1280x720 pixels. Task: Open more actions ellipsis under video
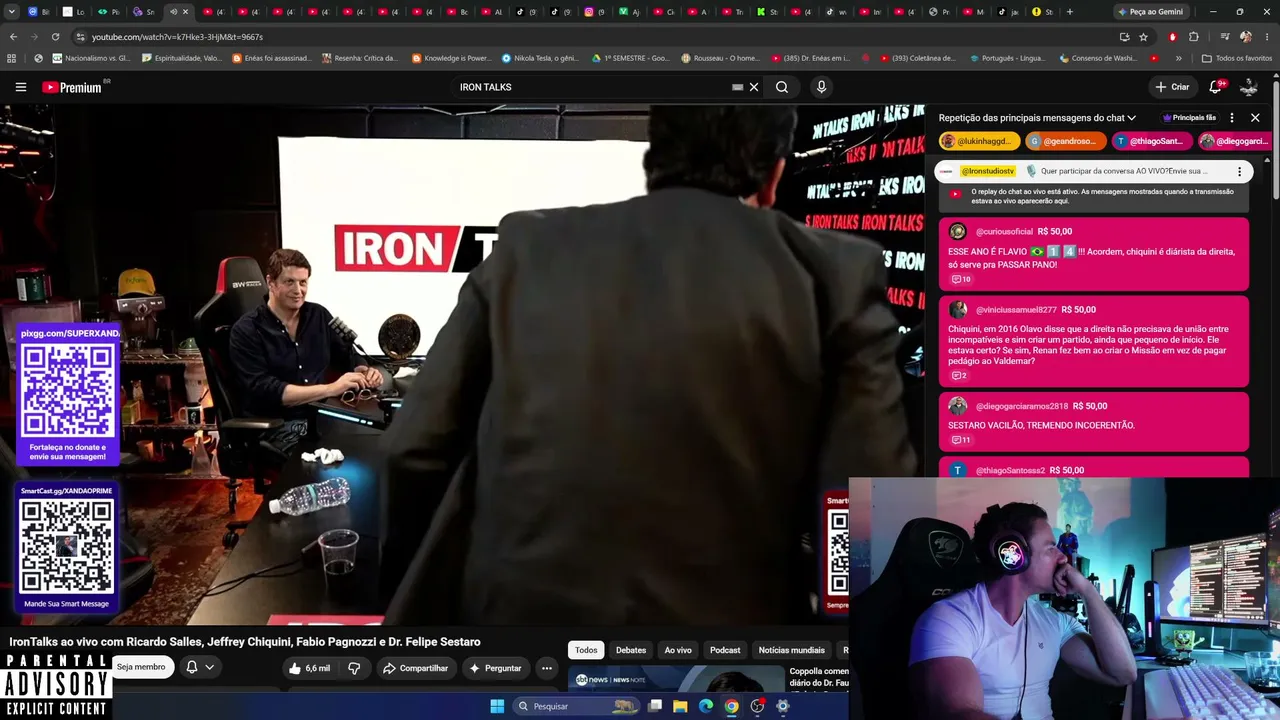tap(546, 668)
